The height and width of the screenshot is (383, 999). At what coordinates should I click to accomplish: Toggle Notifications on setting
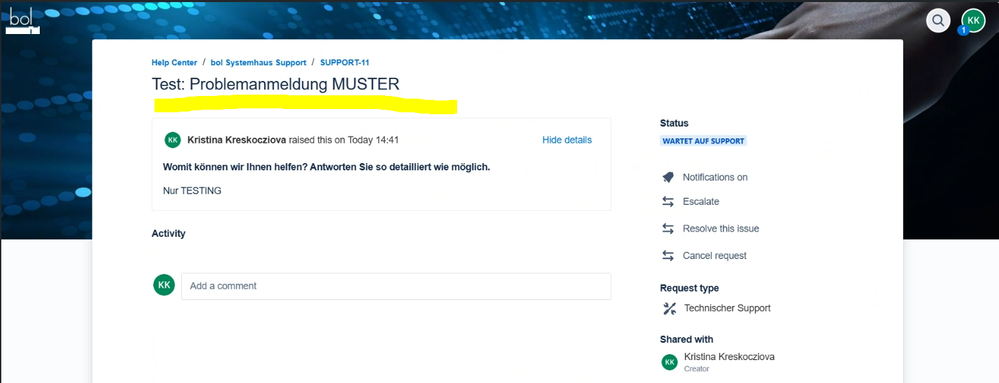[x=715, y=177]
